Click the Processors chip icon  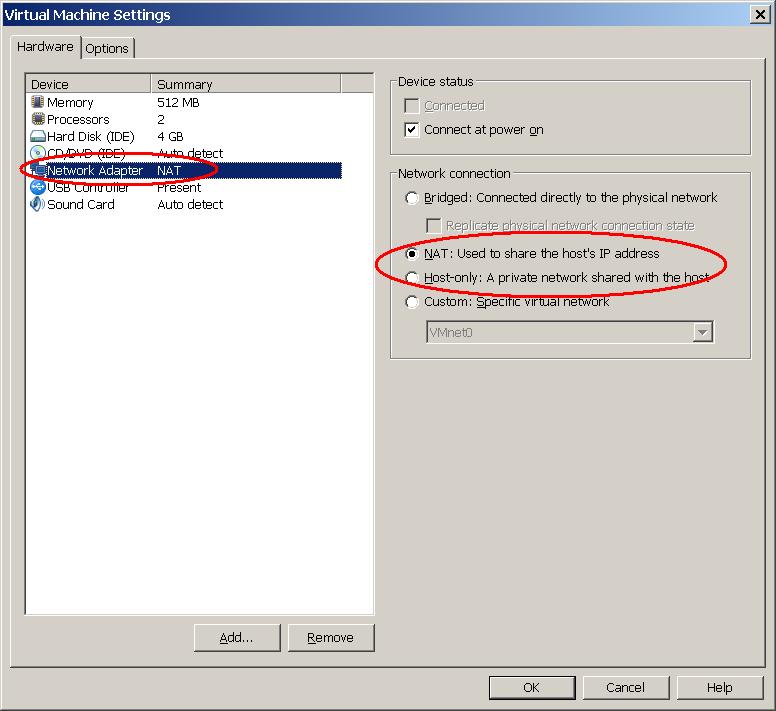[38, 119]
